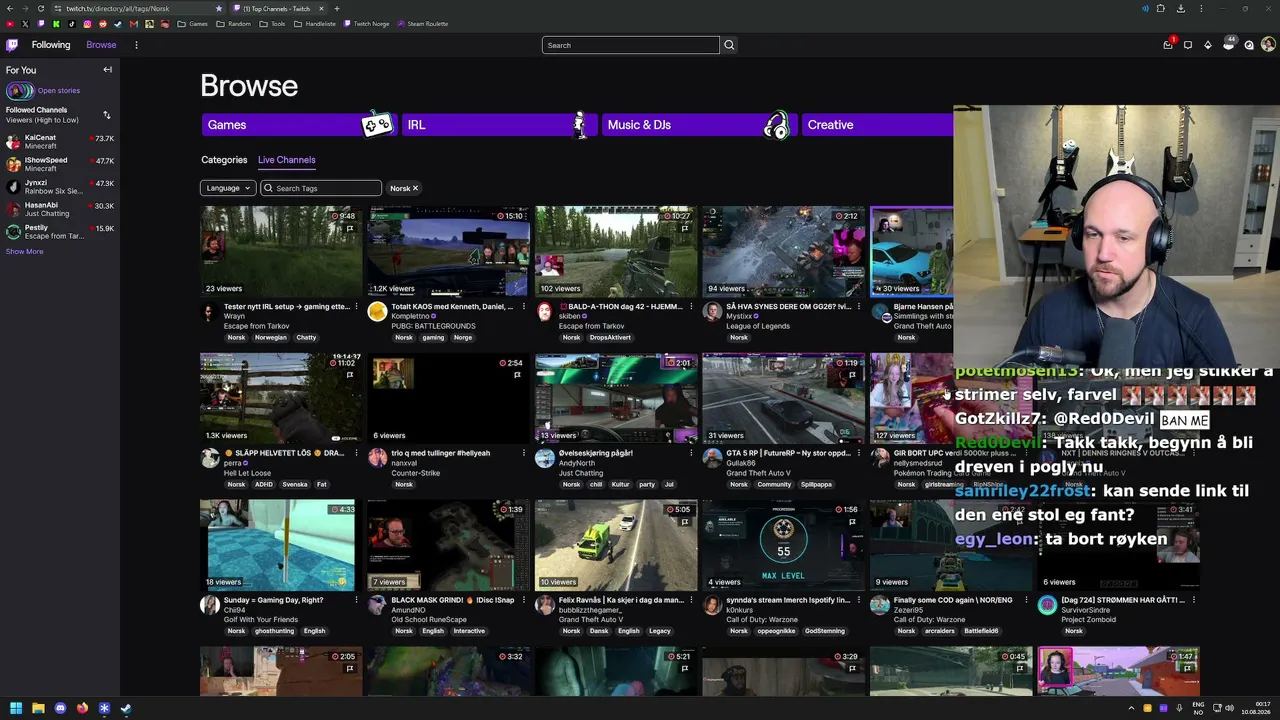This screenshot has width=1280, height=720.
Task: Click the search magnifier button
Action: click(729, 45)
